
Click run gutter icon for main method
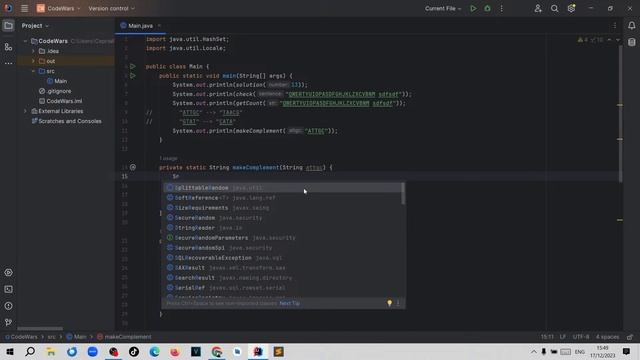coord(133,76)
